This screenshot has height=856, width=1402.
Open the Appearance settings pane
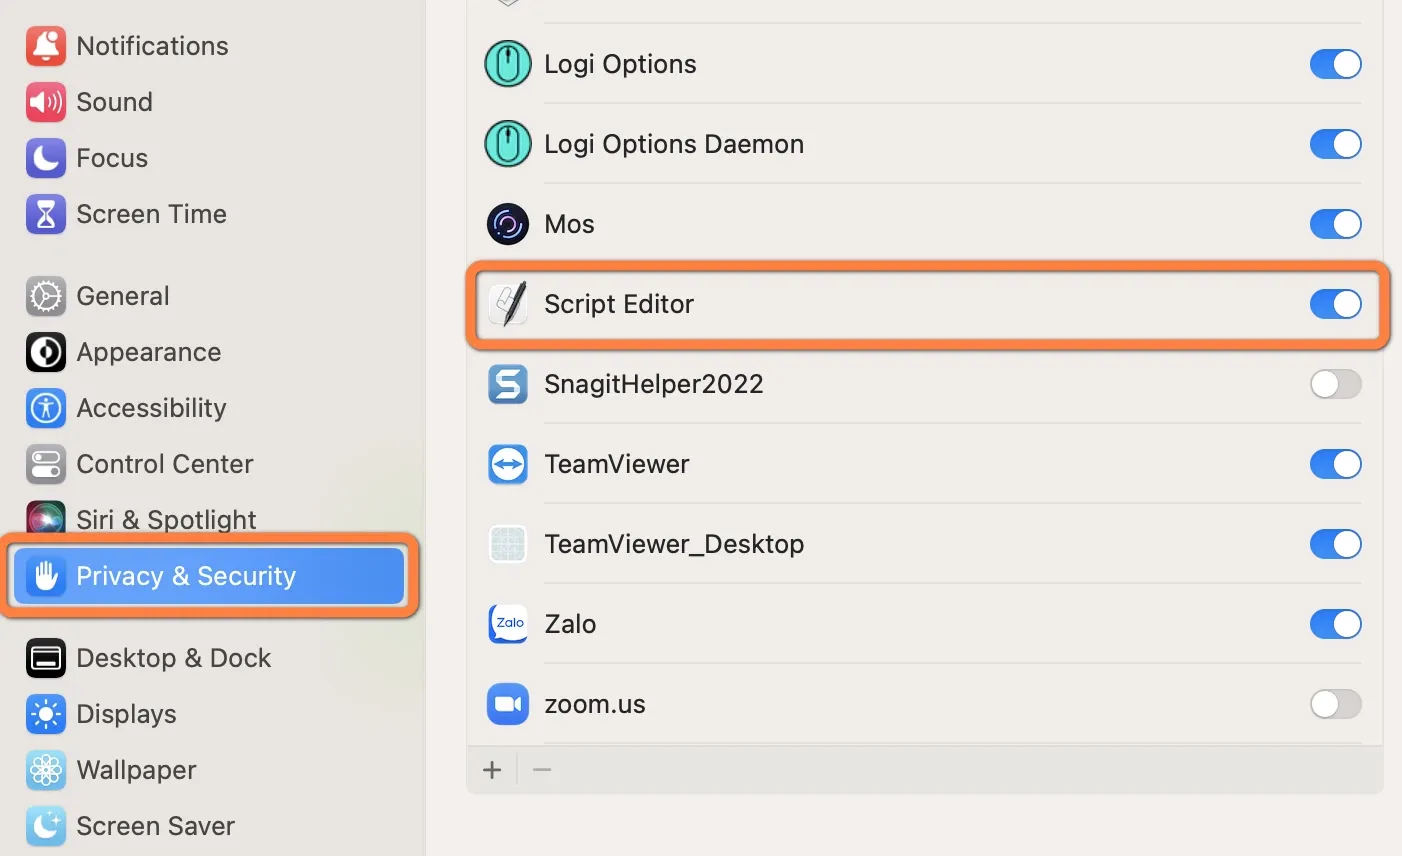coord(149,352)
